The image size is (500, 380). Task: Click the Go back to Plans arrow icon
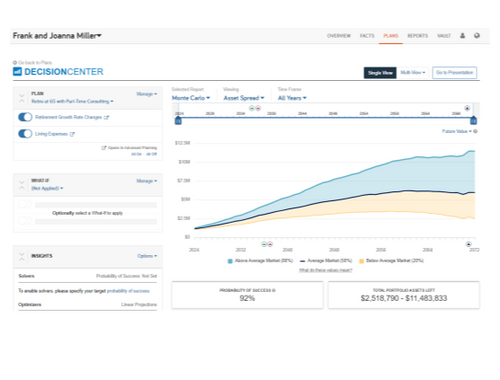(x=15, y=62)
